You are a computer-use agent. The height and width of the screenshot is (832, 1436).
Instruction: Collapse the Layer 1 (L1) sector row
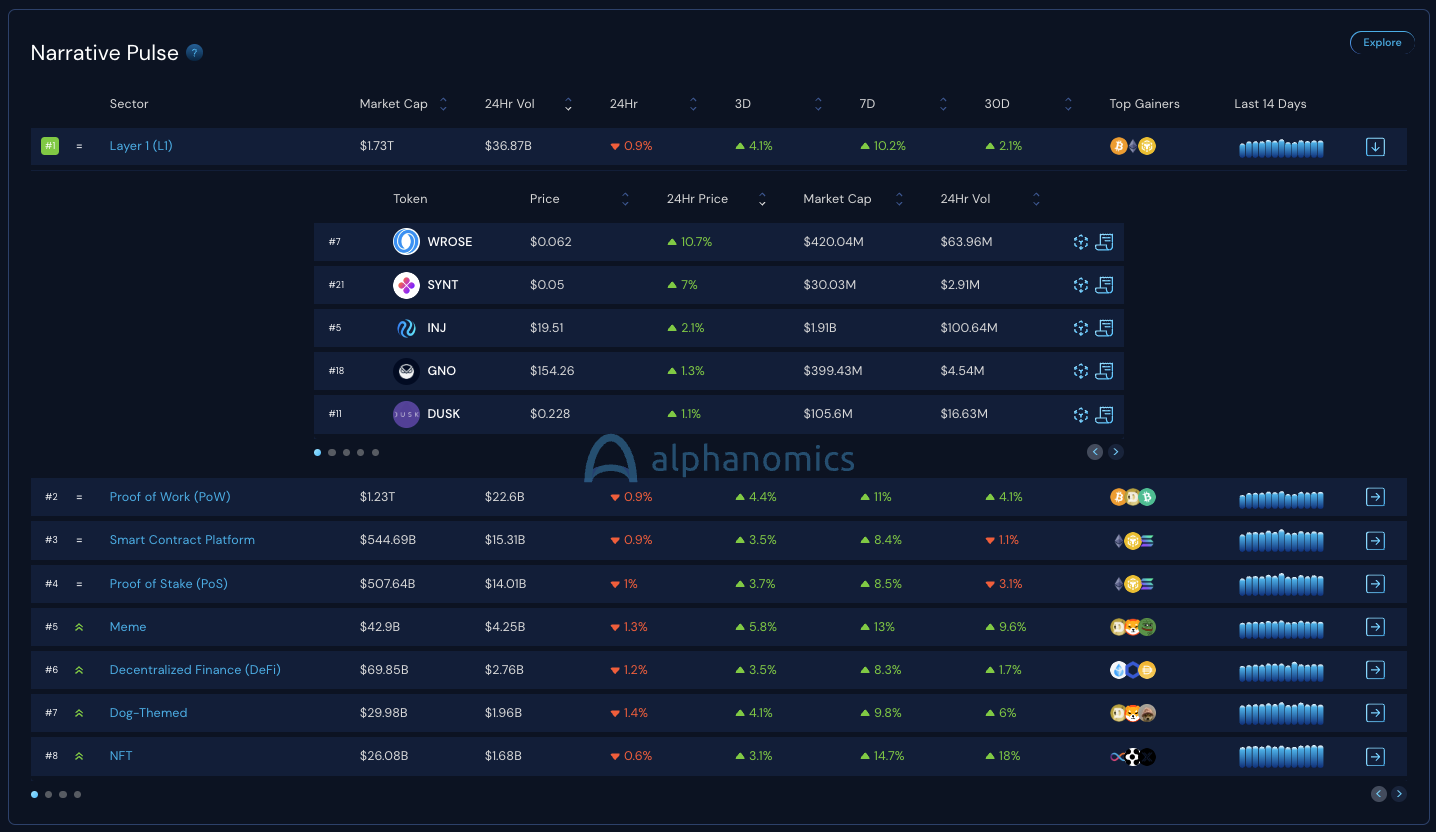pyautogui.click(x=1375, y=147)
